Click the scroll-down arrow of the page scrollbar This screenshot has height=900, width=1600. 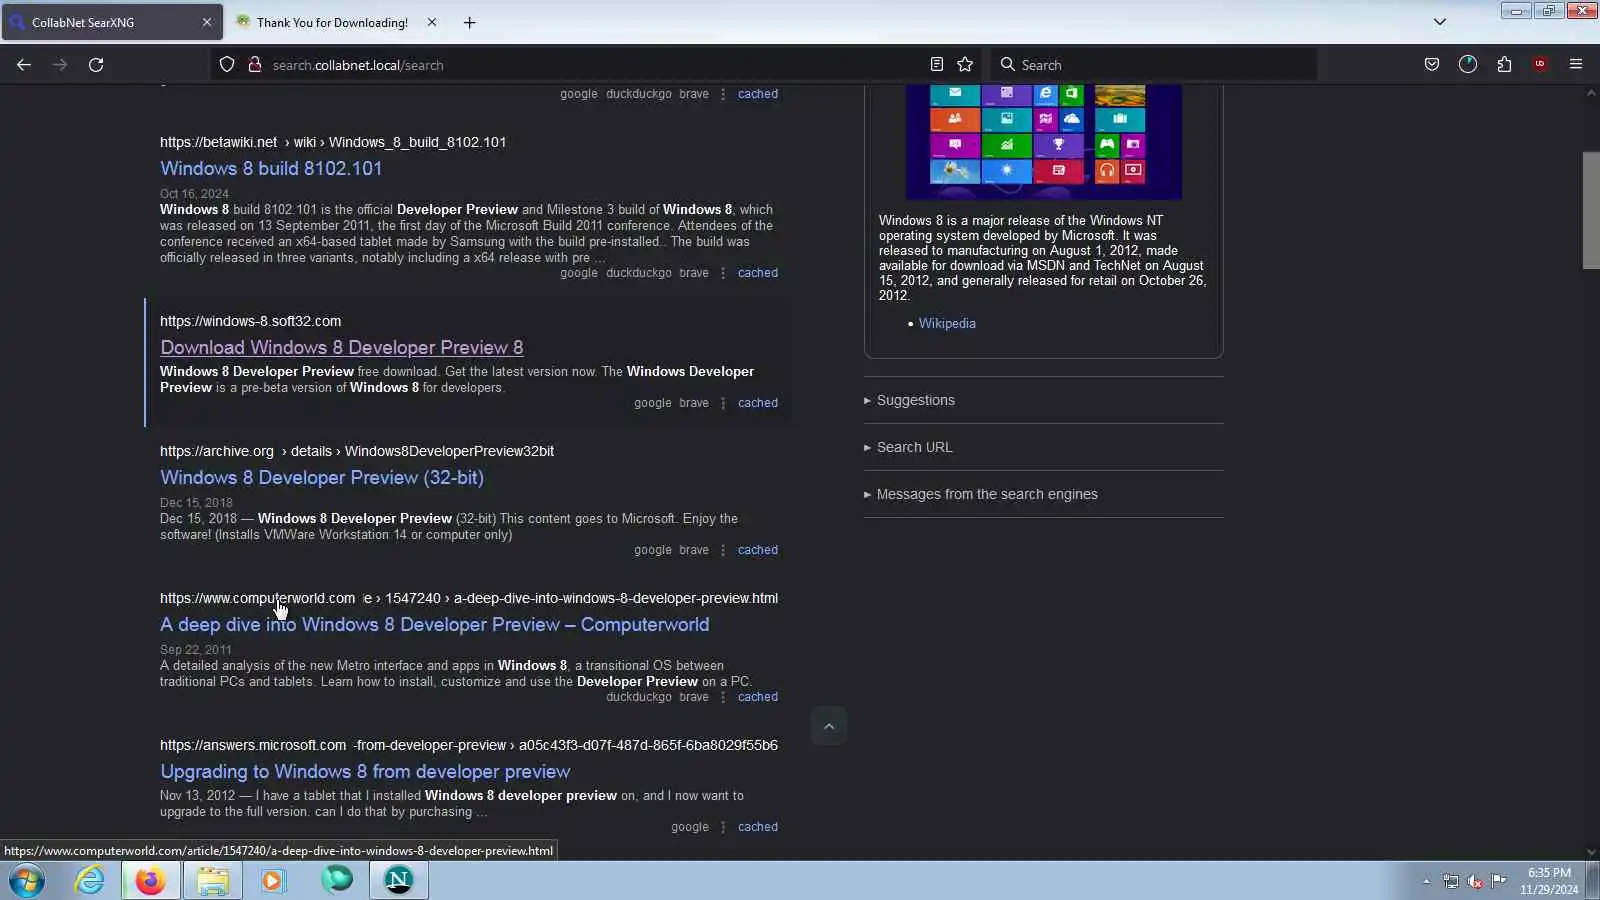1591,852
